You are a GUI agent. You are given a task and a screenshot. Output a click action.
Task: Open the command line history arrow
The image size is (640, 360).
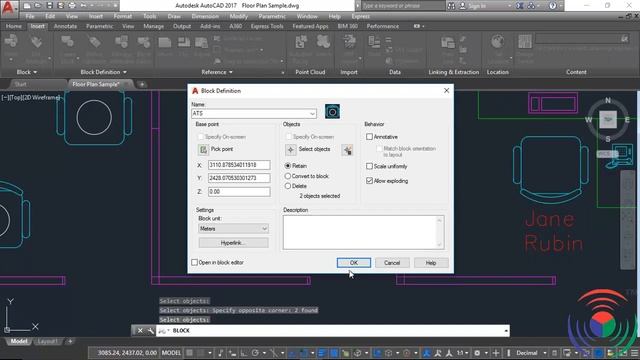click(x=506, y=331)
